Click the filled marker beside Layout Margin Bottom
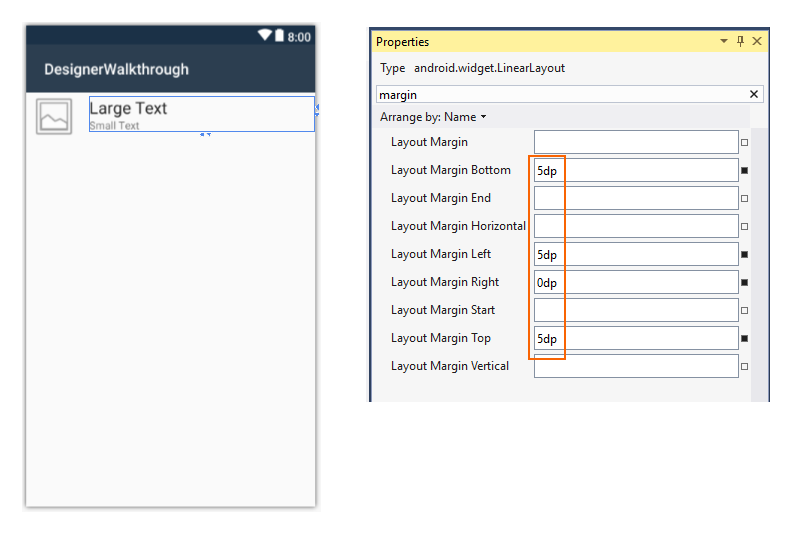Viewport: 799px width, 533px height. (744, 171)
